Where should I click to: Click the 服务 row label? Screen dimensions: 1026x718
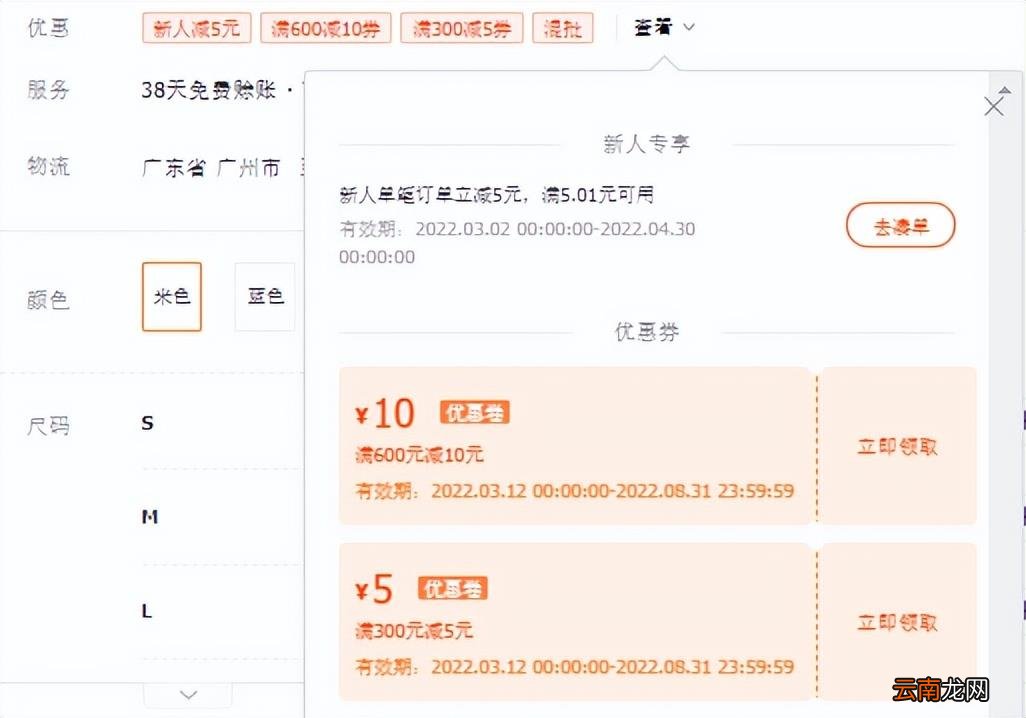point(48,89)
